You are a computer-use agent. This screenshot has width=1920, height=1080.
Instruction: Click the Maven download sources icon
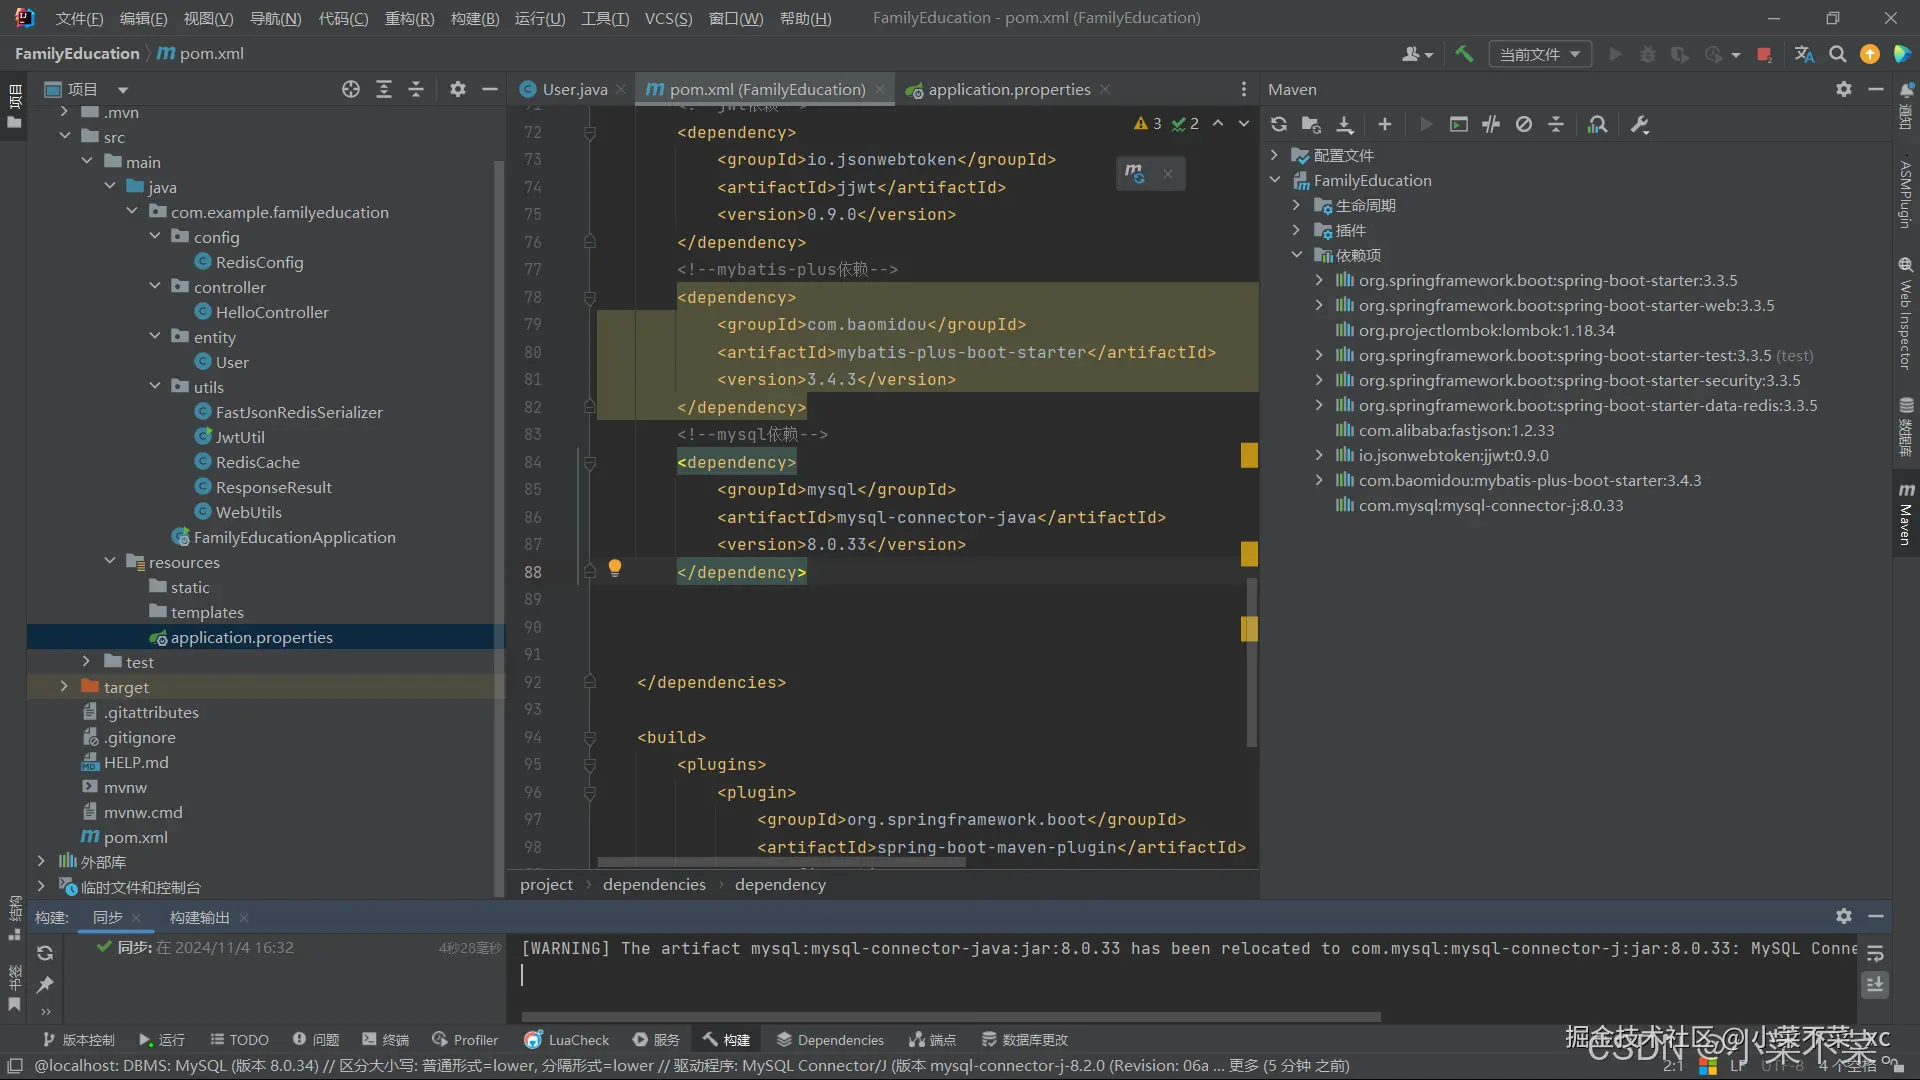pyautogui.click(x=1345, y=125)
